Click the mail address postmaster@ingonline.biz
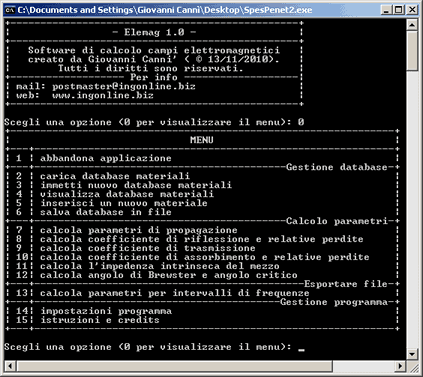The width and height of the screenshot is (423, 377). point(124,86)
